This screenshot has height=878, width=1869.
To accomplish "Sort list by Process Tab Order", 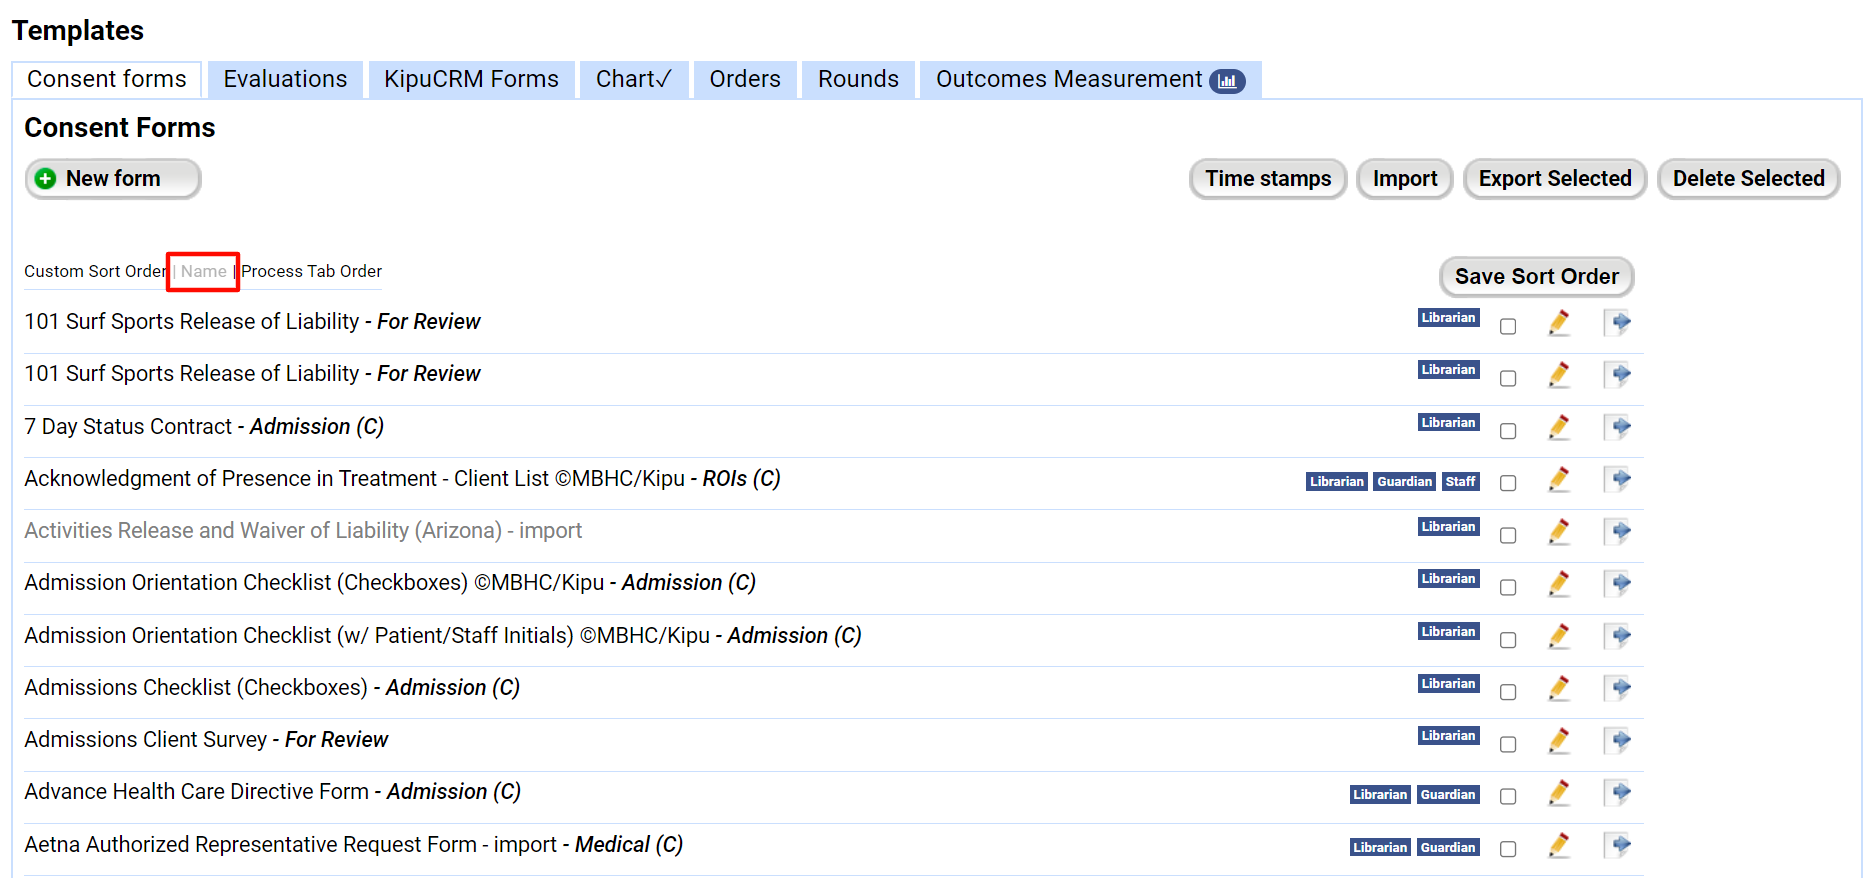I will click(x=312, y=271).
